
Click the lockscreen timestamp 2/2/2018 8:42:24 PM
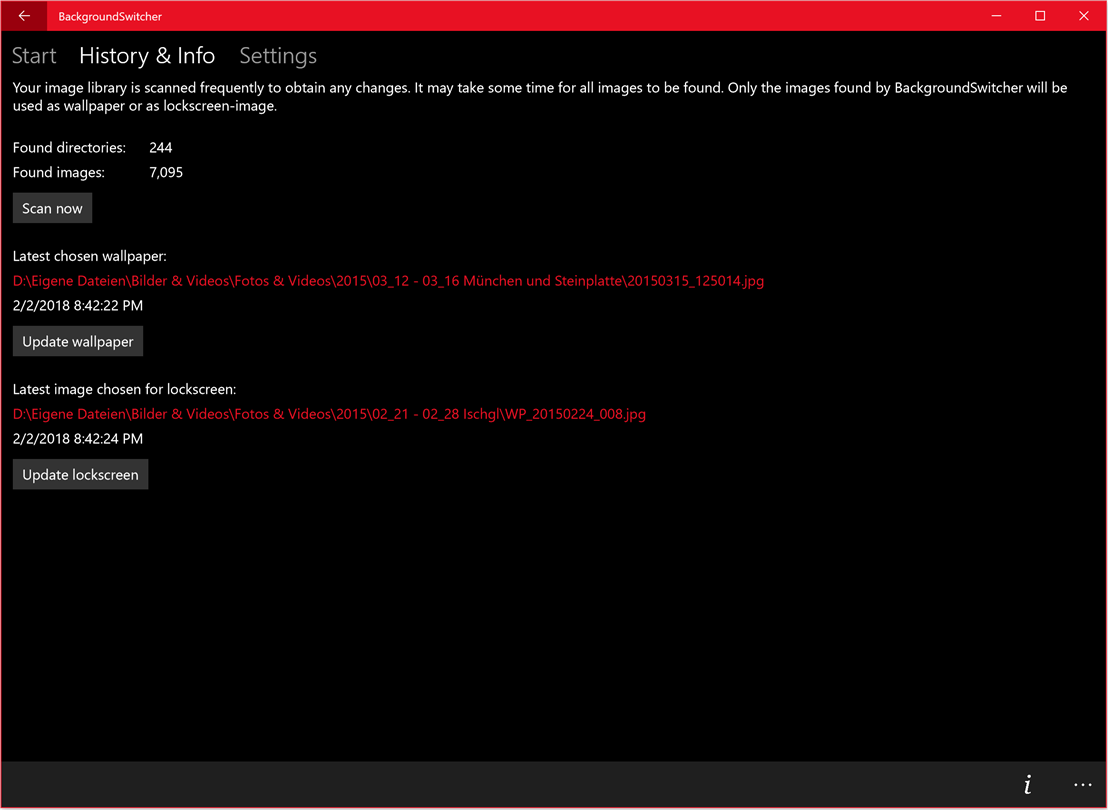78,439
